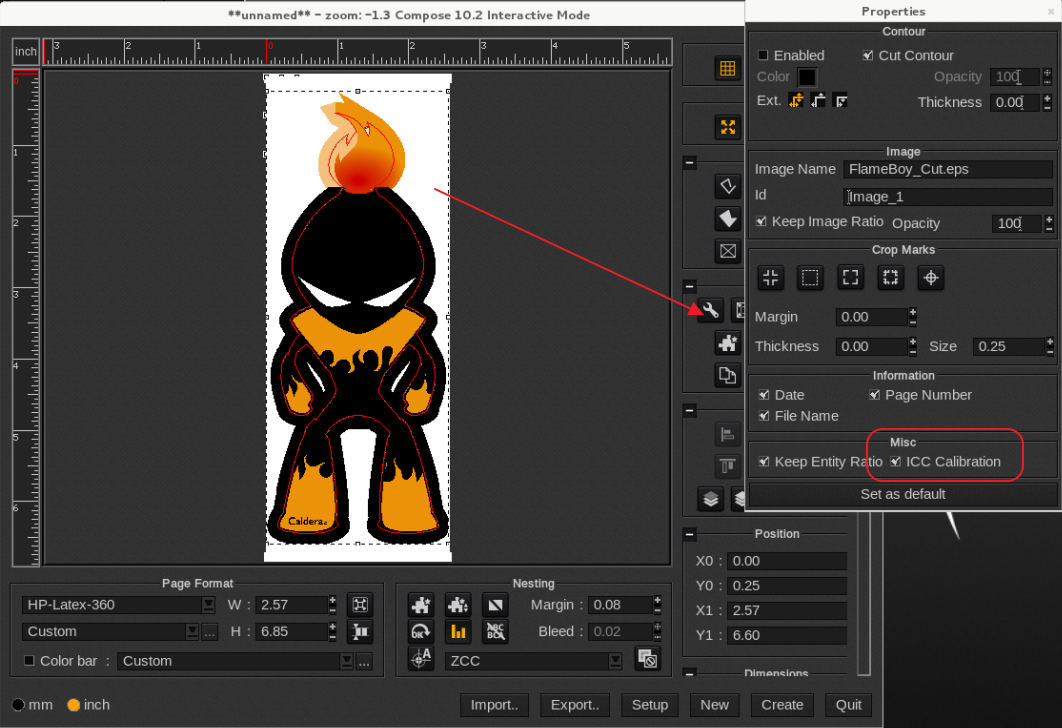This screenshot has width=1062, height=728.
Task: Click the orange bar chart nesting icon
Action: pyautogui.click(x=458, y=631)
